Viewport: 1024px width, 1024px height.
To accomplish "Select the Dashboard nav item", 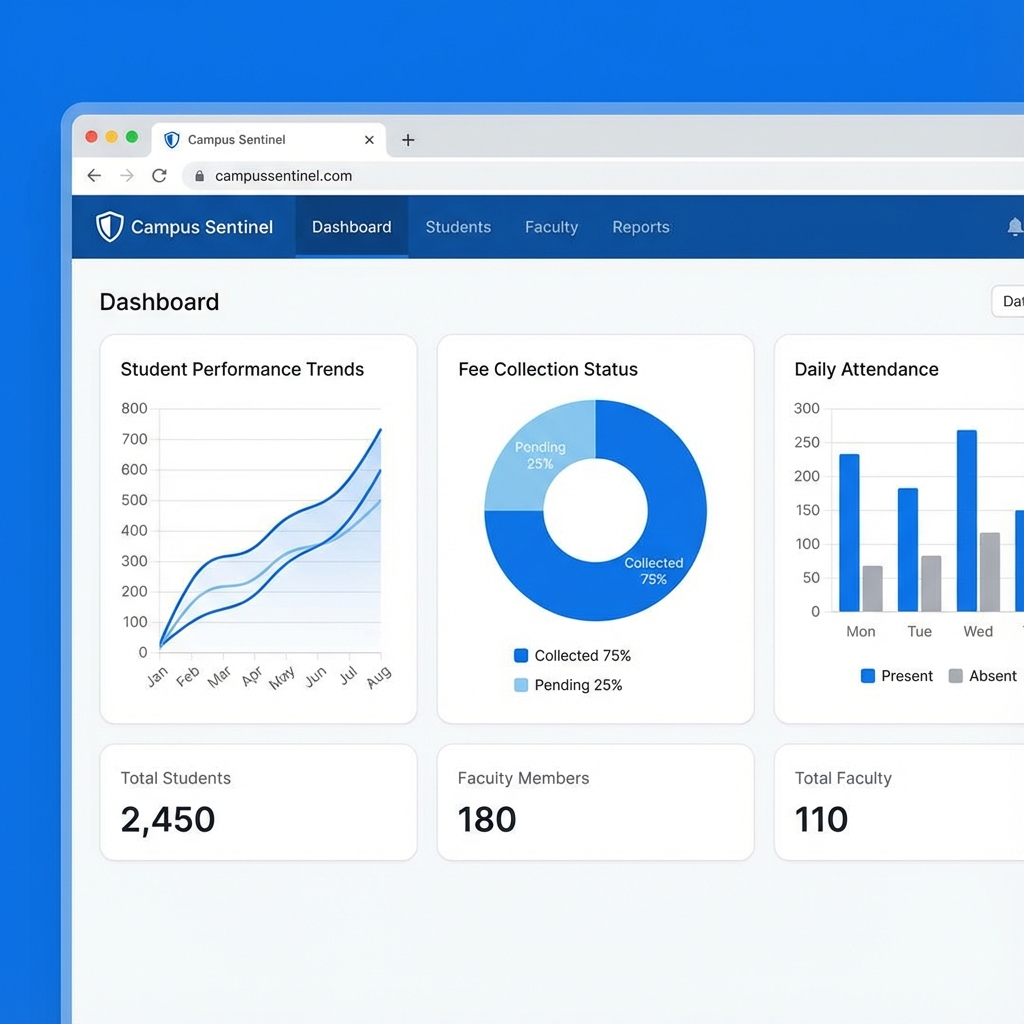I will pos(351,227).
